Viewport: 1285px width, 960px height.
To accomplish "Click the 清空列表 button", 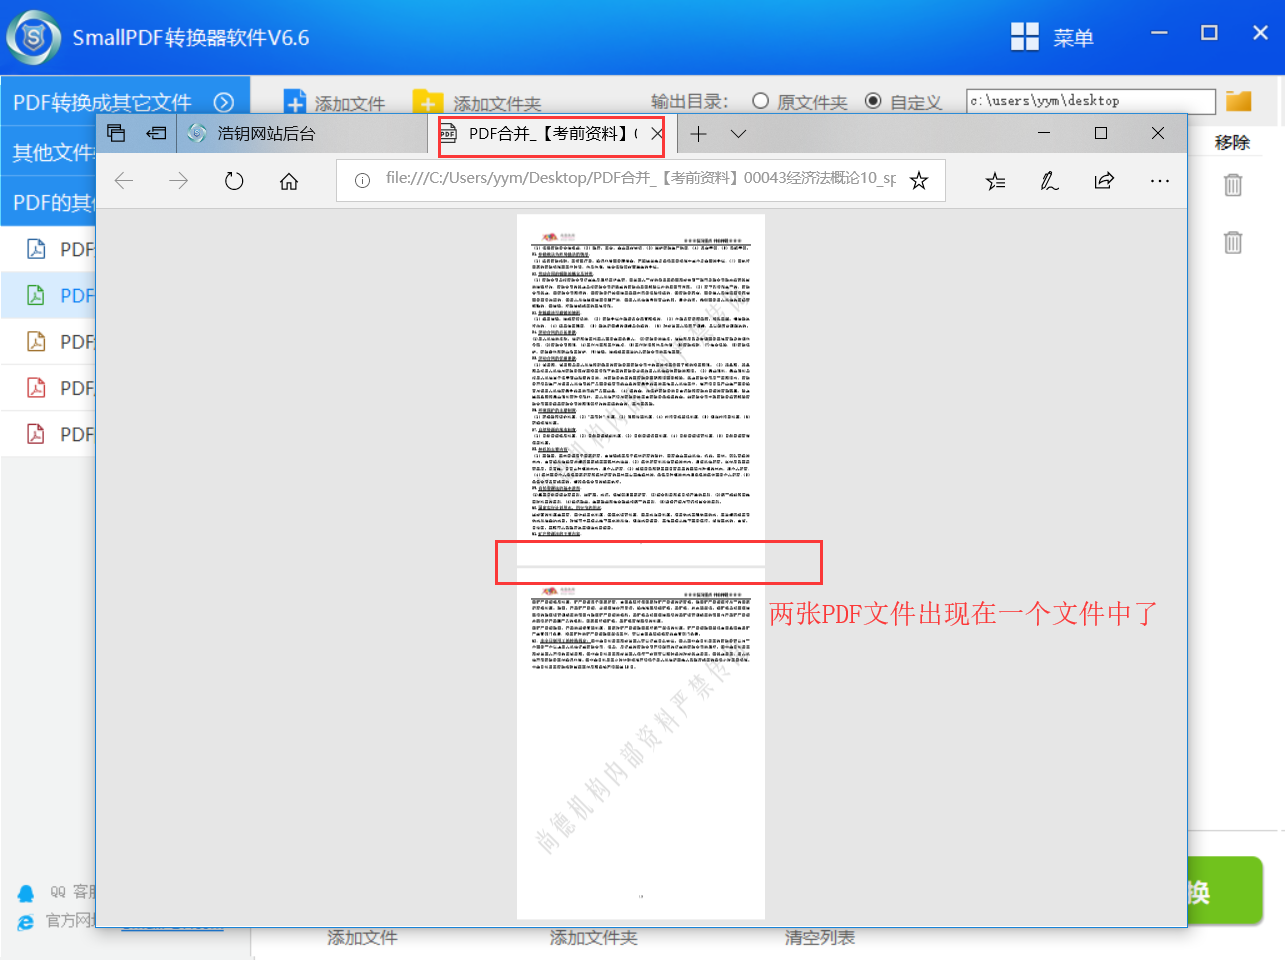I will [820, 938].
